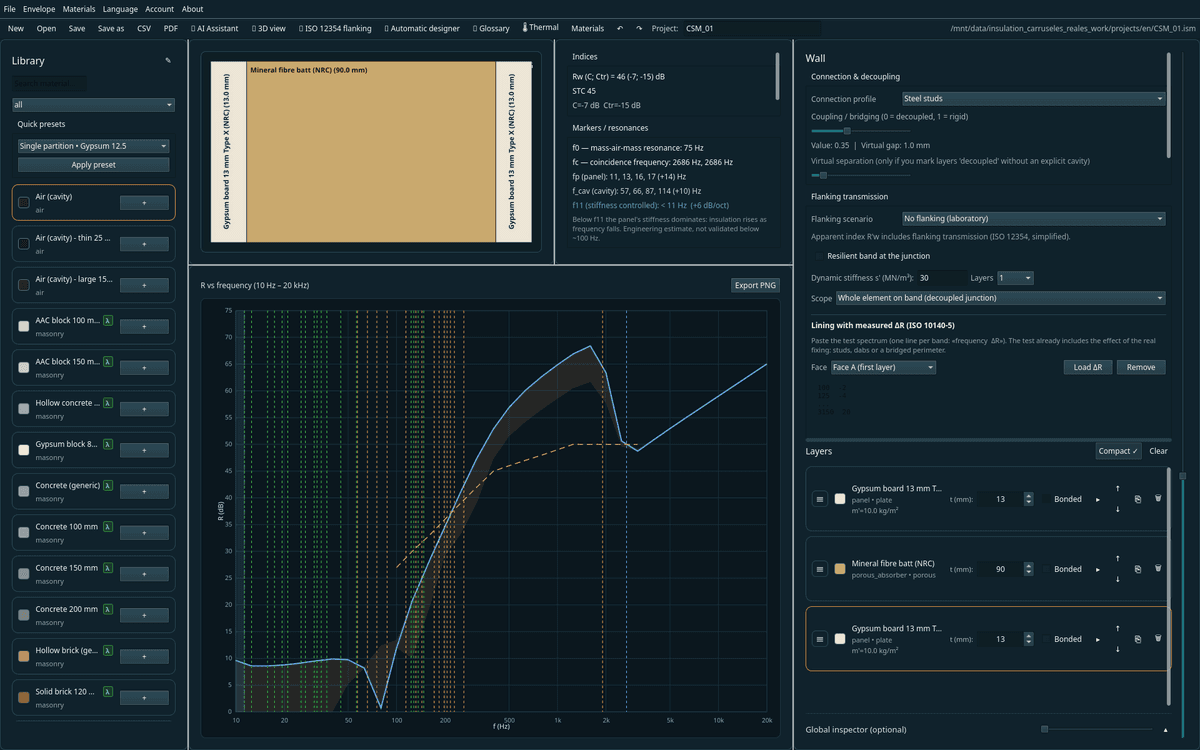Viewport: 1200px width, 750px height.
Task: Delete the last Gypsum board layer
Action: [1158, 639]
